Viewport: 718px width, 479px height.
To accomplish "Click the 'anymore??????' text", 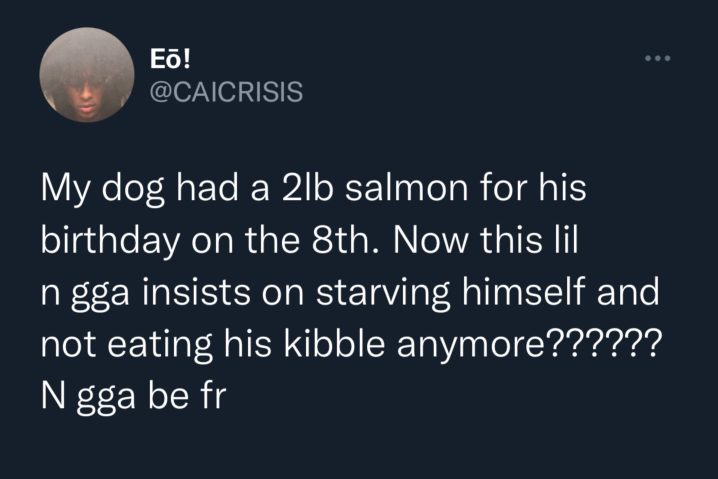I will [x=529, y=345].
